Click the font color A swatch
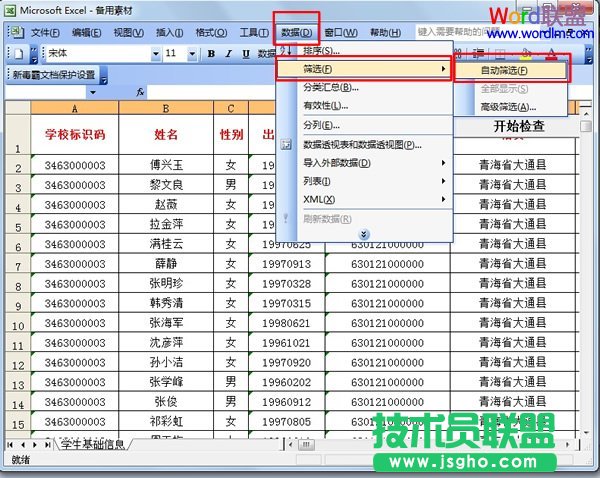Viewport: 600px width, 478px height. pyautogui.click(x=552, y=55)
